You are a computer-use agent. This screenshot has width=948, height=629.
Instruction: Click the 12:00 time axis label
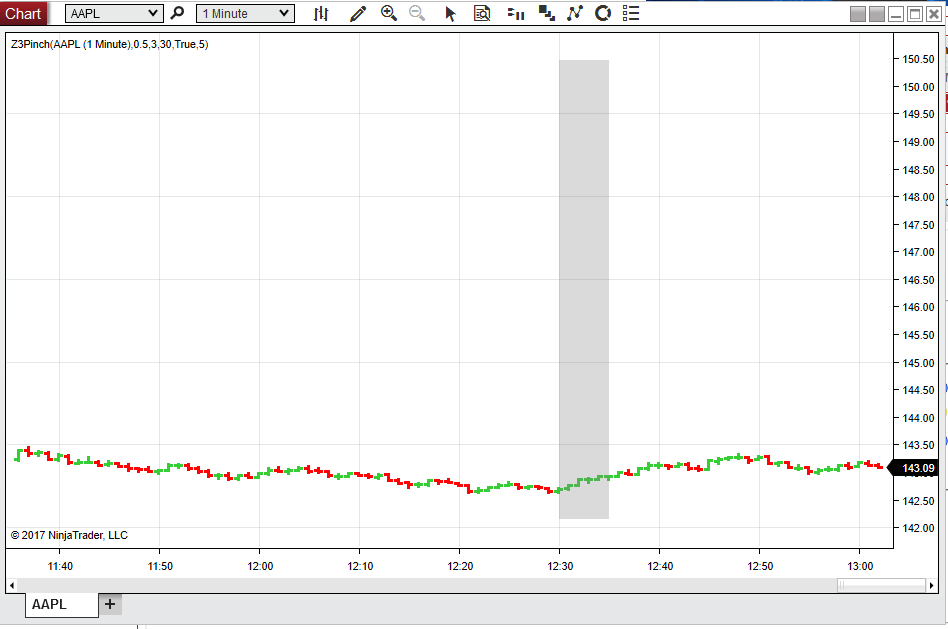click(x=260, y=566)
